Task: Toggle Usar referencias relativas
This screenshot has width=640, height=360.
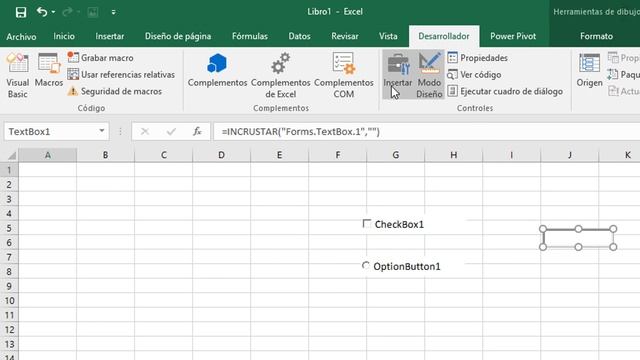Action: click(121, 74)
